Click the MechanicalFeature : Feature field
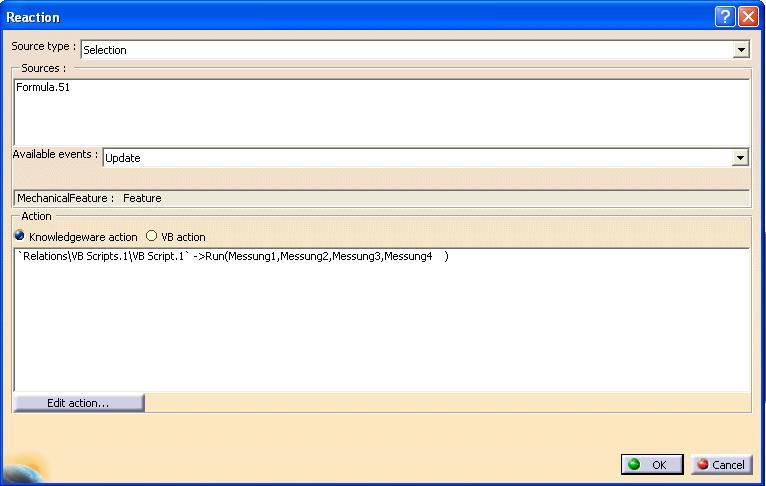This screenshot has height=486, width=766. tap(382, 198)
